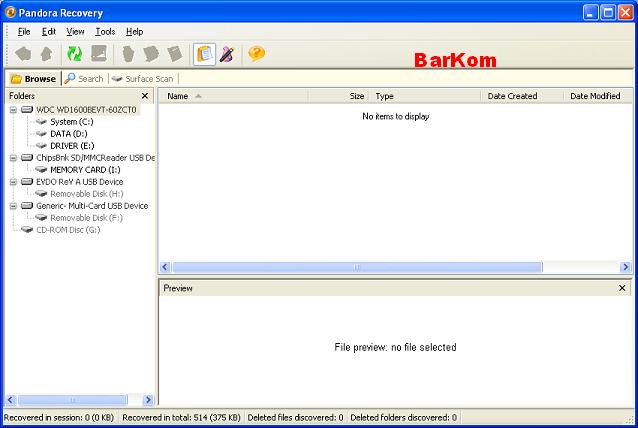Screen dimensions: 638x428
Task: Click the 'No items to display' text
Action: point(396,116)
